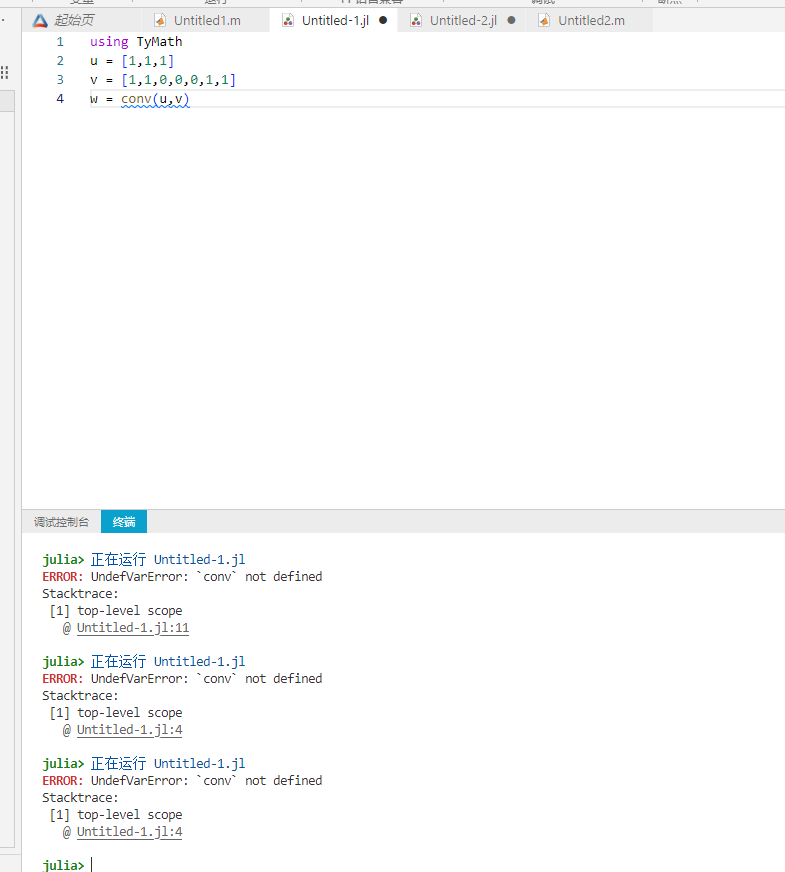The height and width of the screenshot is (872, 785).
Task: Click the Untitled-2.jl Julia file icon
Action: pyautogui.click(x=416, y=21)
